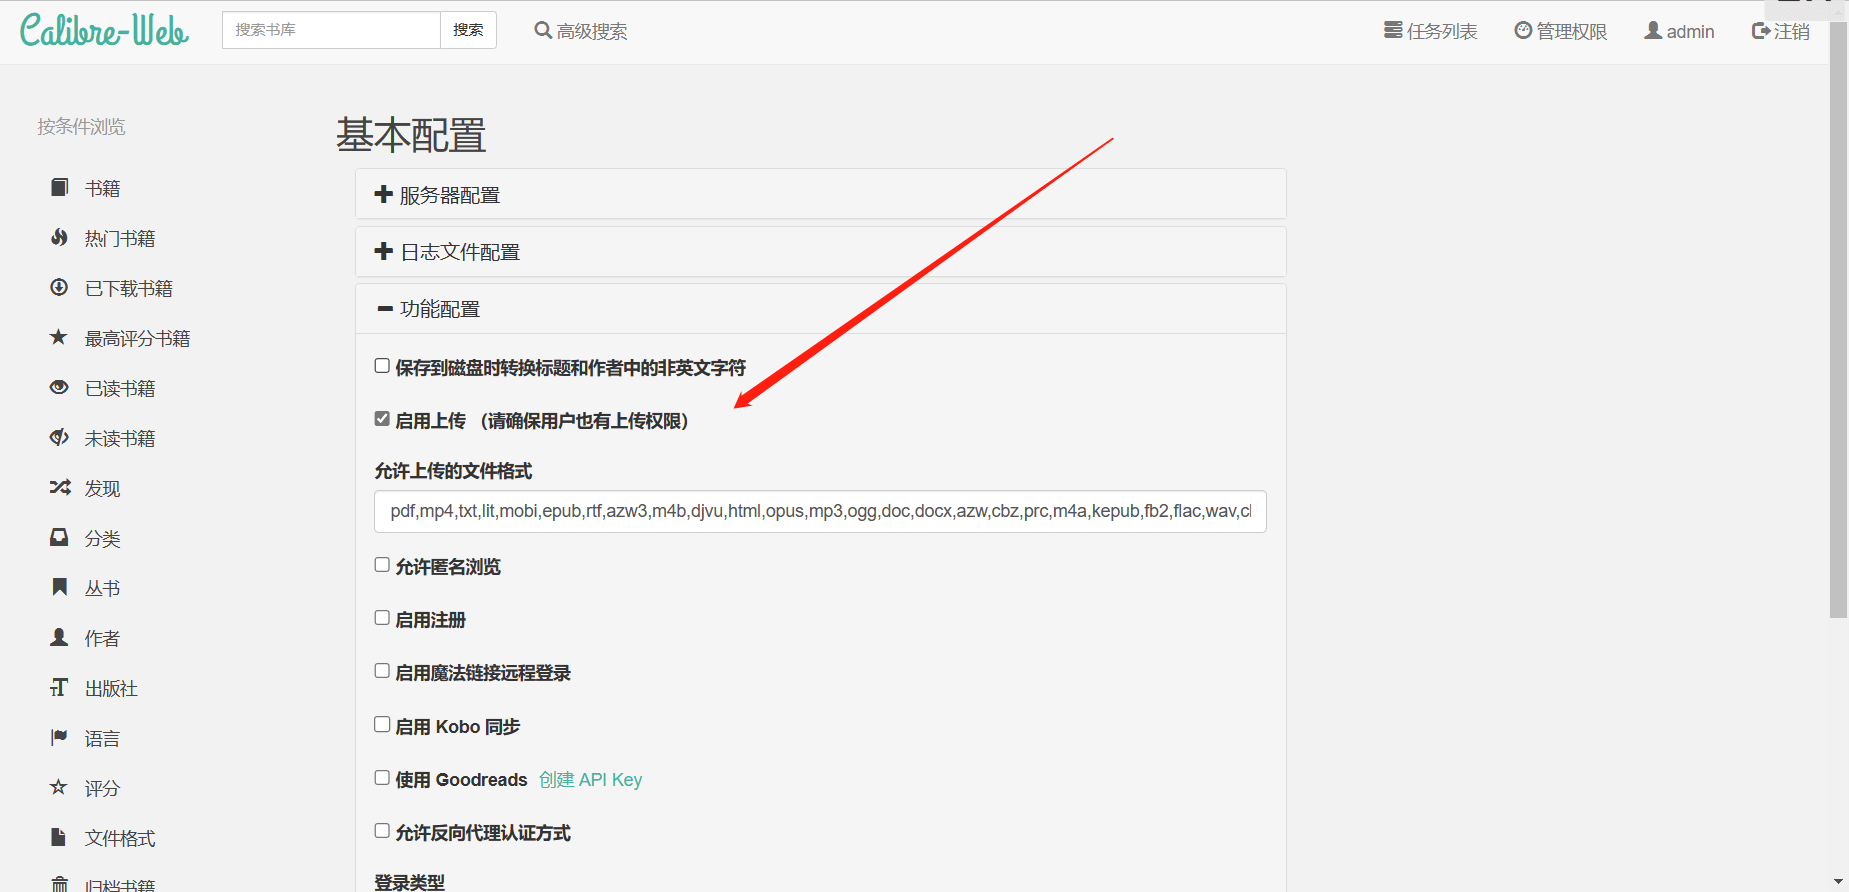Go to 管理权限 page

coord(1561,31)
